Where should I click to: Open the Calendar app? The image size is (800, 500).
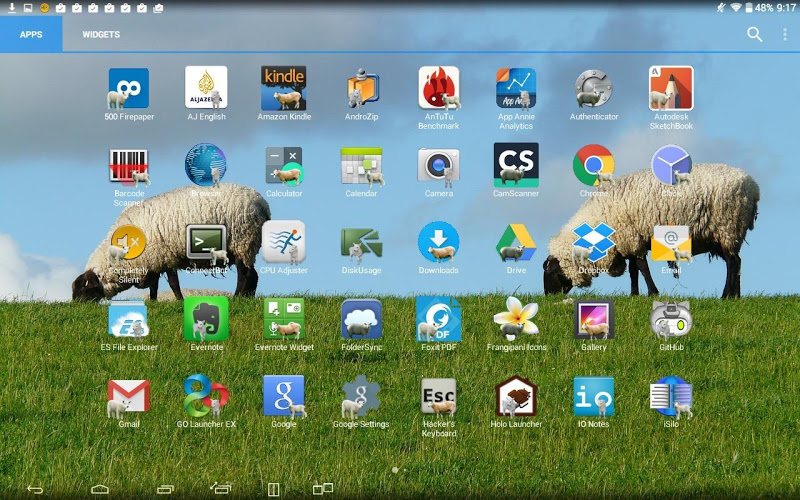pos(361,166)
